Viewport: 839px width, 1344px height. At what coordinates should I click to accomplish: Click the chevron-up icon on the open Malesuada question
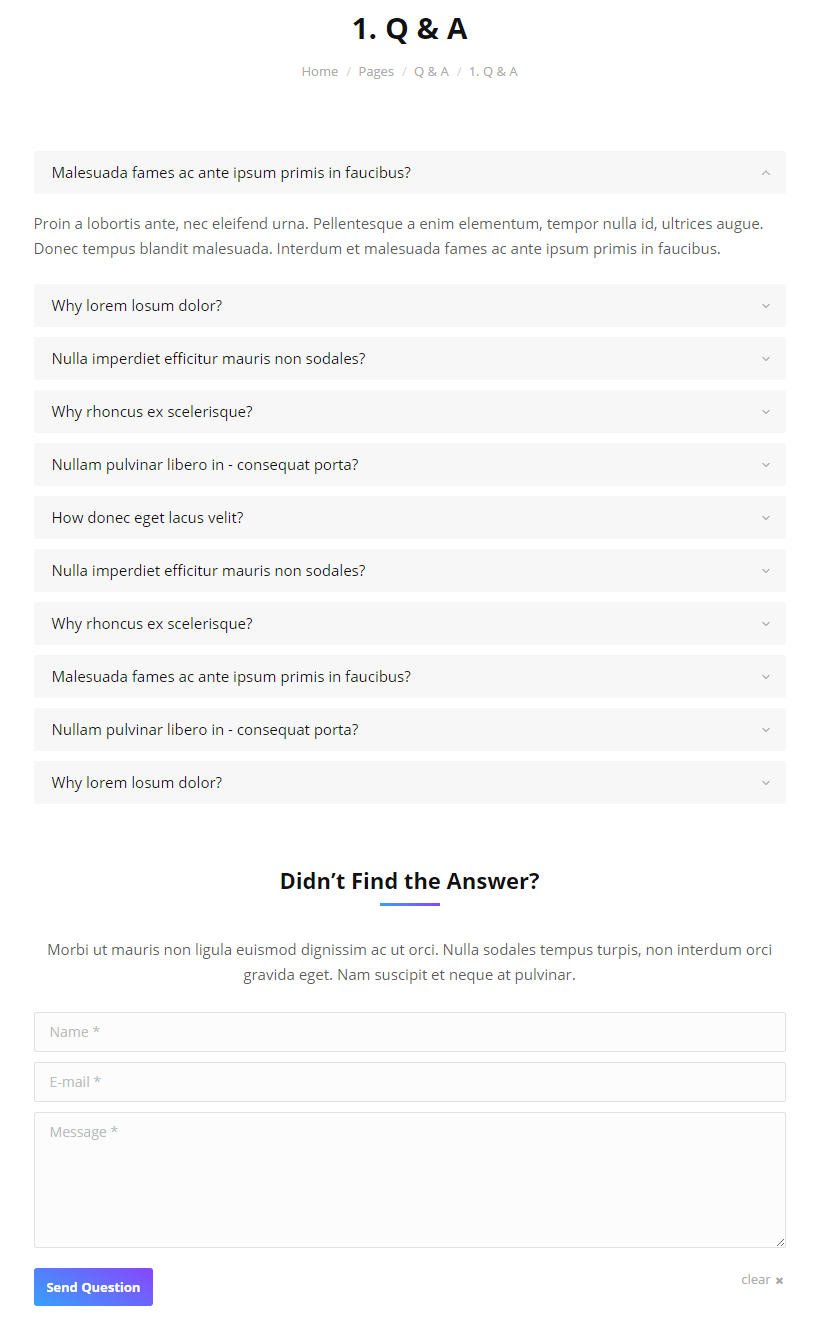click(766, 173)
